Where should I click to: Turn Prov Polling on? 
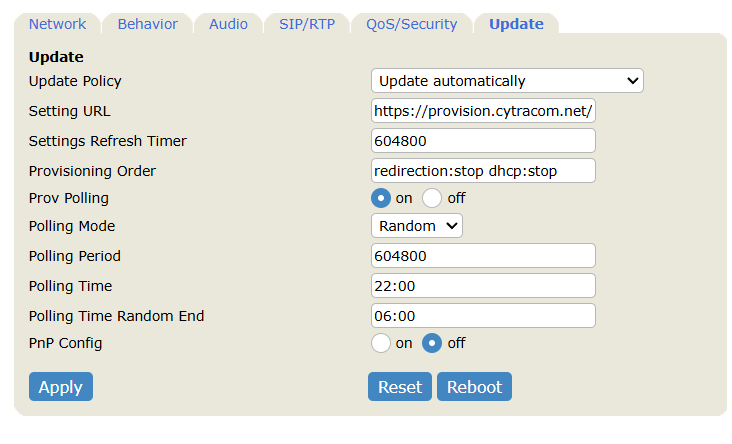381,198
